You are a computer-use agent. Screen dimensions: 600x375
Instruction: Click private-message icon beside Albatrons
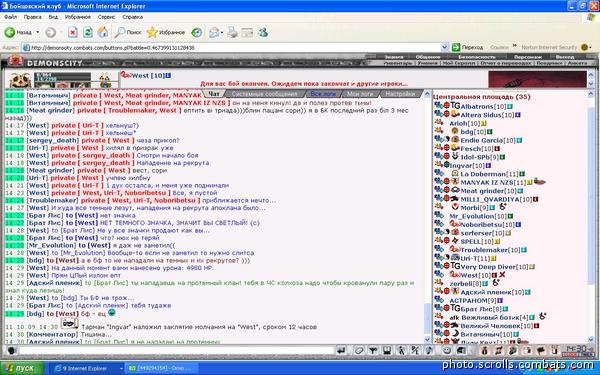(x=439, y=105)
